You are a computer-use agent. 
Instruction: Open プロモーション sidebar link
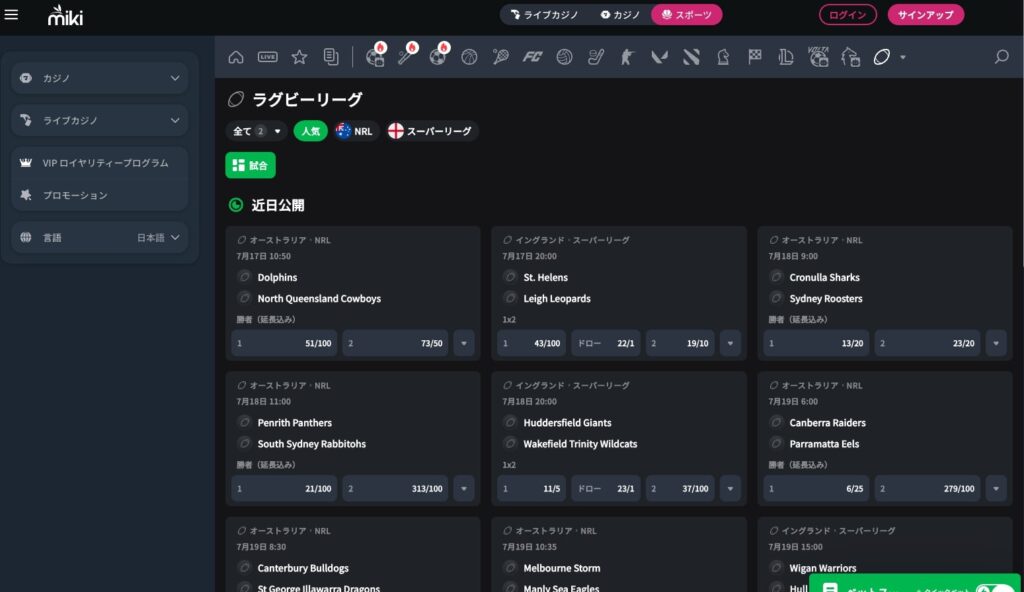(100, 195)
